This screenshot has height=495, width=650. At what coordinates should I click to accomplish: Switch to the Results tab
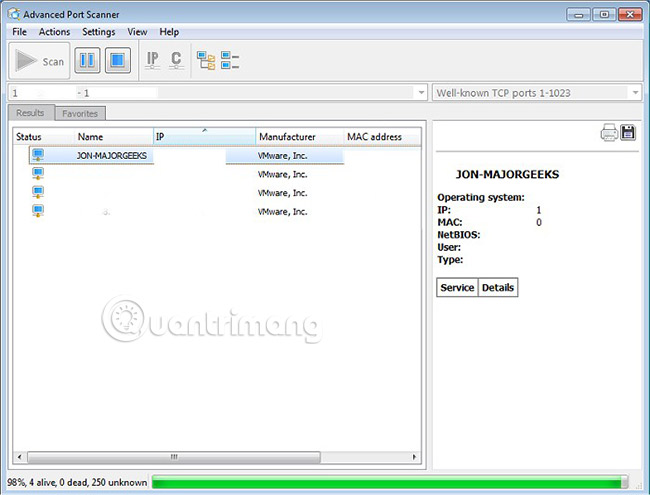click(30, 113)
